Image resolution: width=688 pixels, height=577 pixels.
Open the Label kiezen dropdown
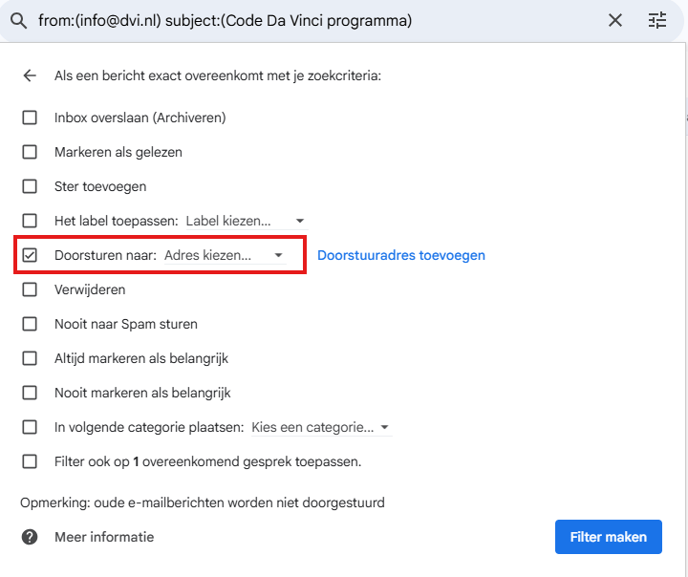(x=245, y=220)
